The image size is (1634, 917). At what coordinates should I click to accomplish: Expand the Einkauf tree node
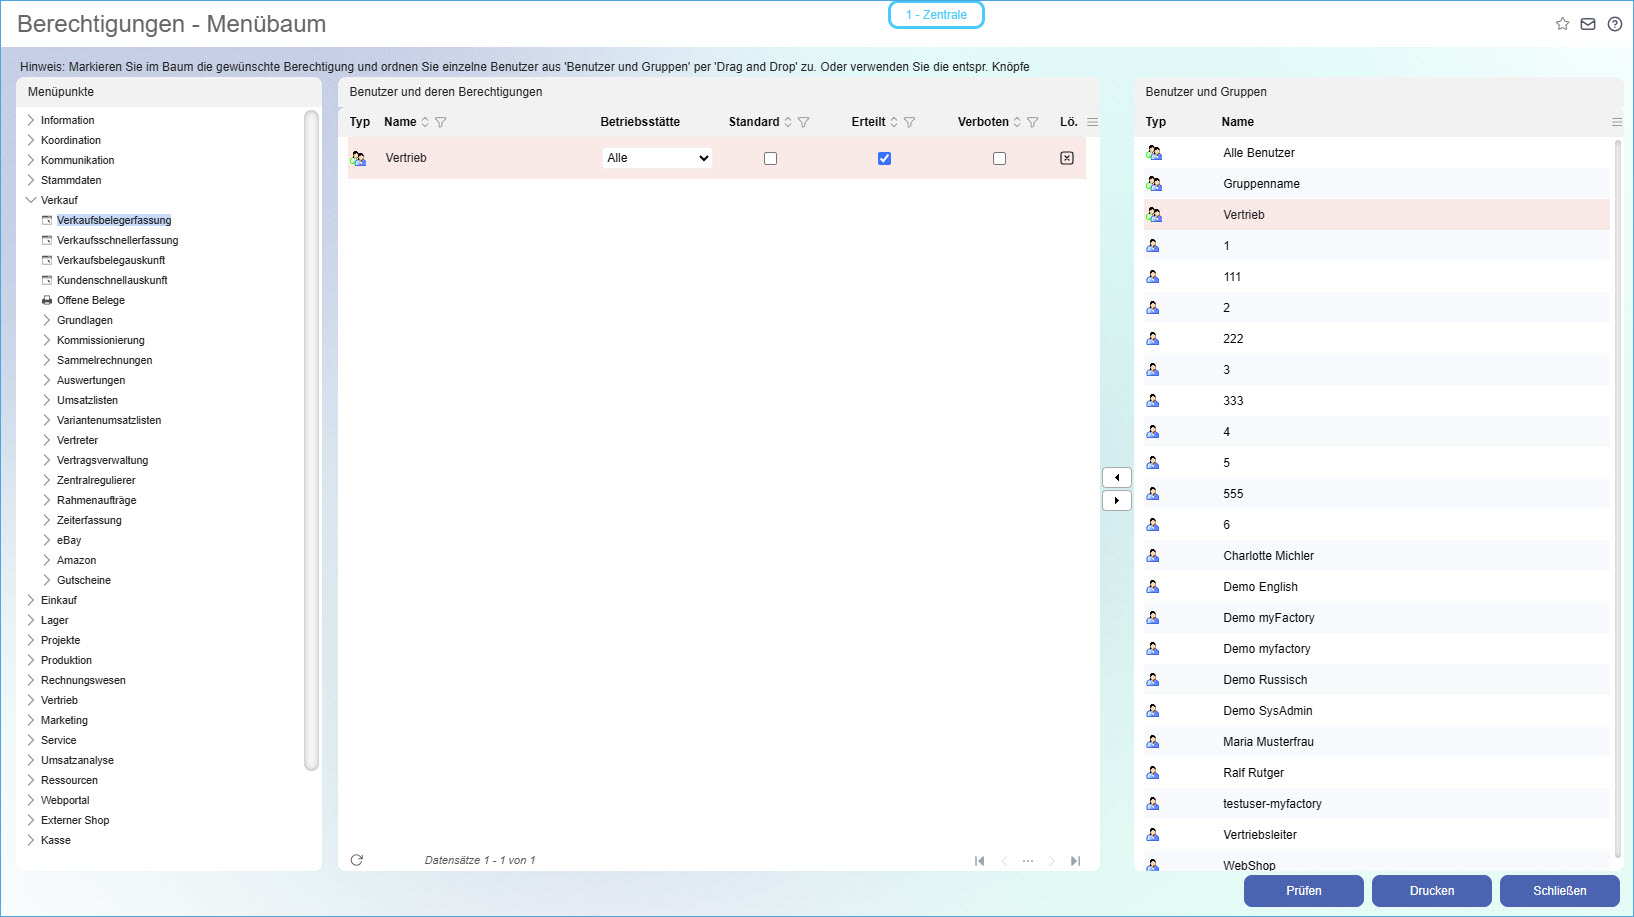(31, 600)
